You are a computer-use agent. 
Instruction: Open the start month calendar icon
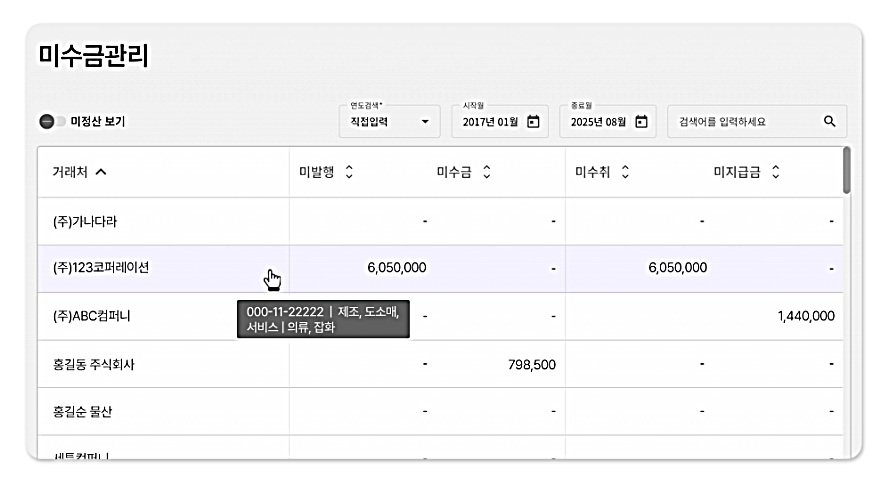point(533,122)
